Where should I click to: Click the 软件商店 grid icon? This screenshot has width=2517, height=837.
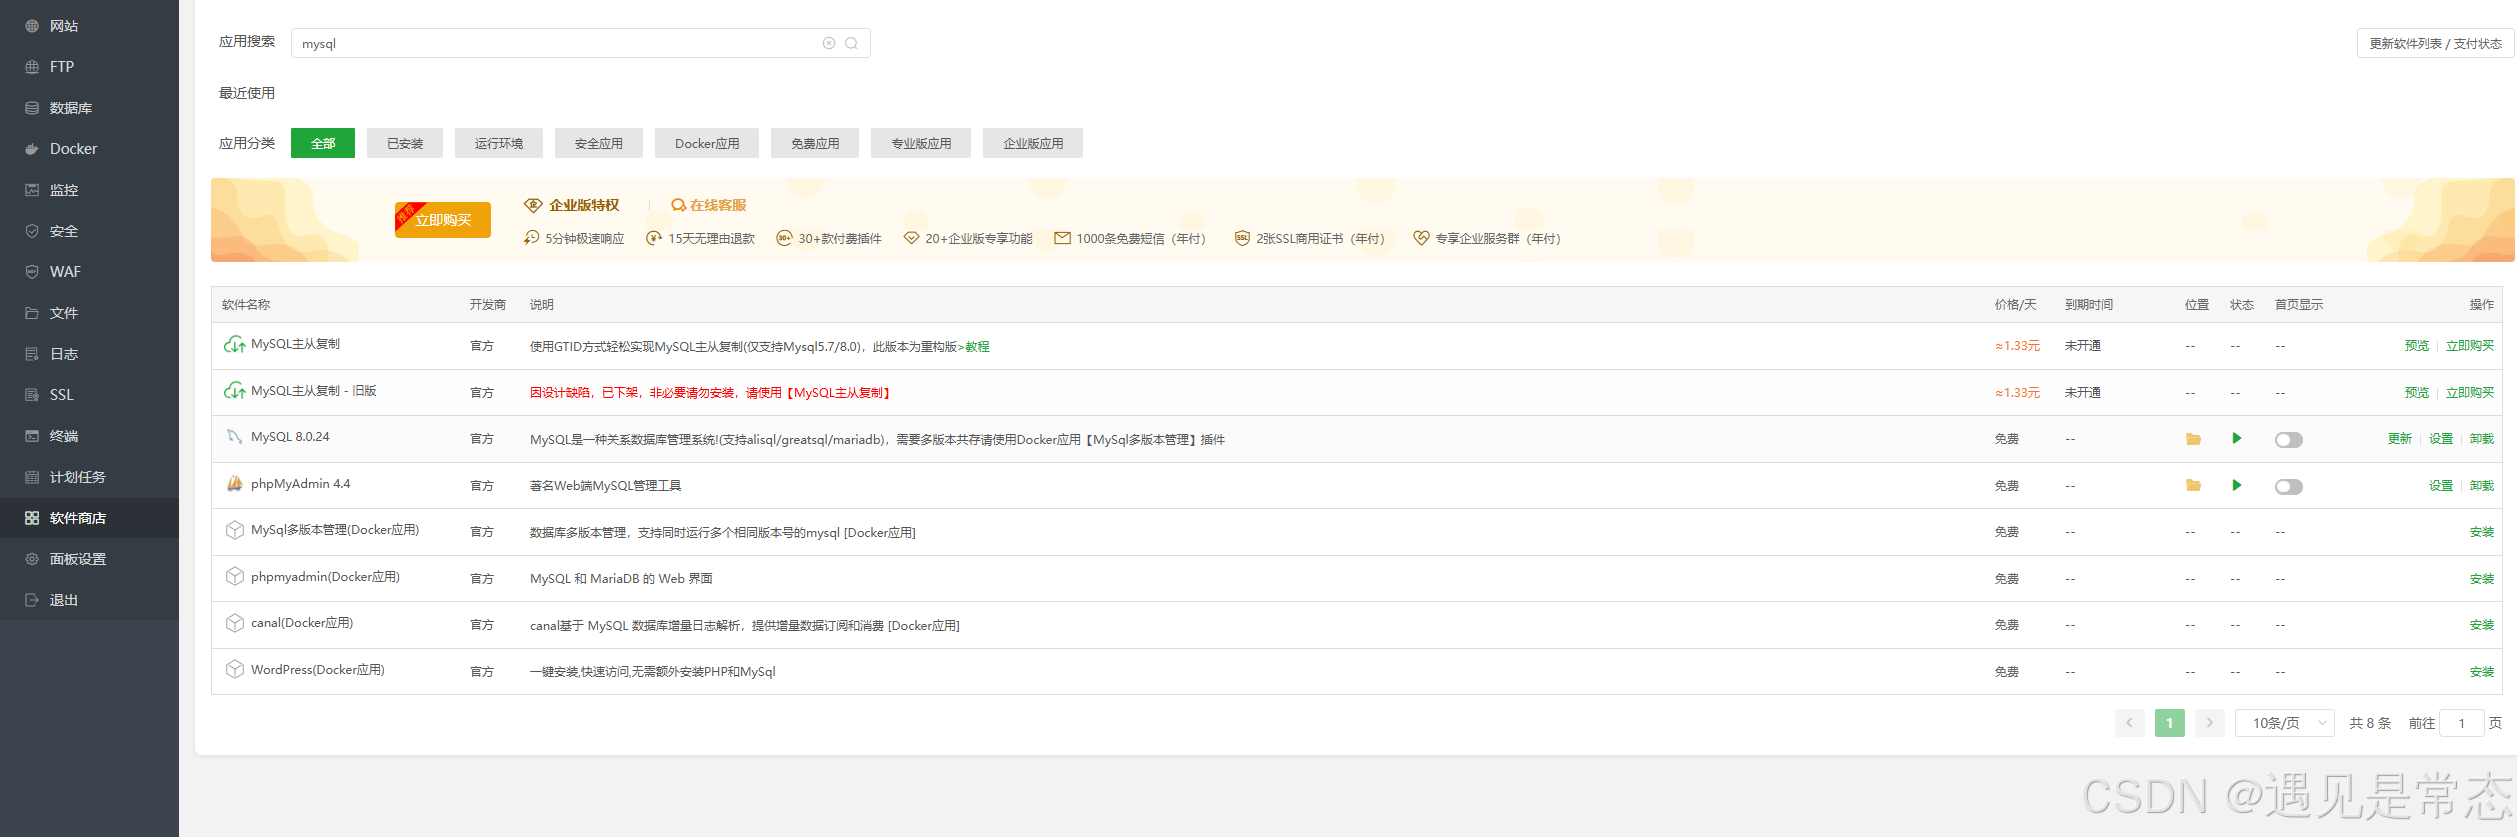(32, 518)
